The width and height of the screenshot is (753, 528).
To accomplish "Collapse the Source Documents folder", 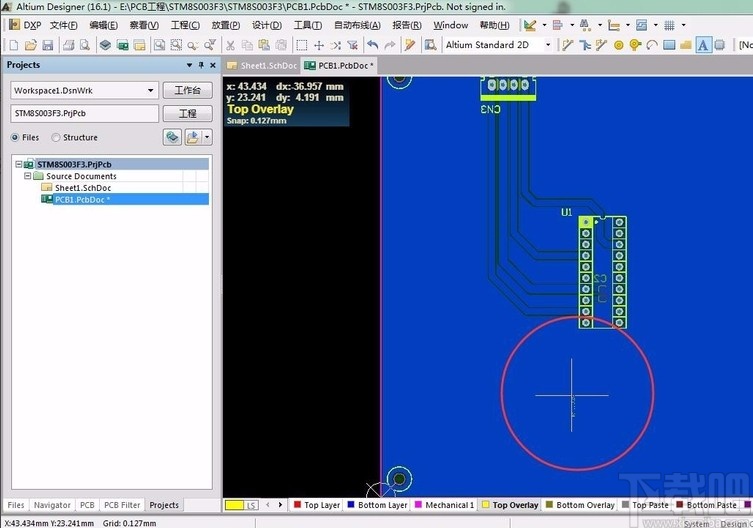I will pyautogui.click(x=26, y=176).
